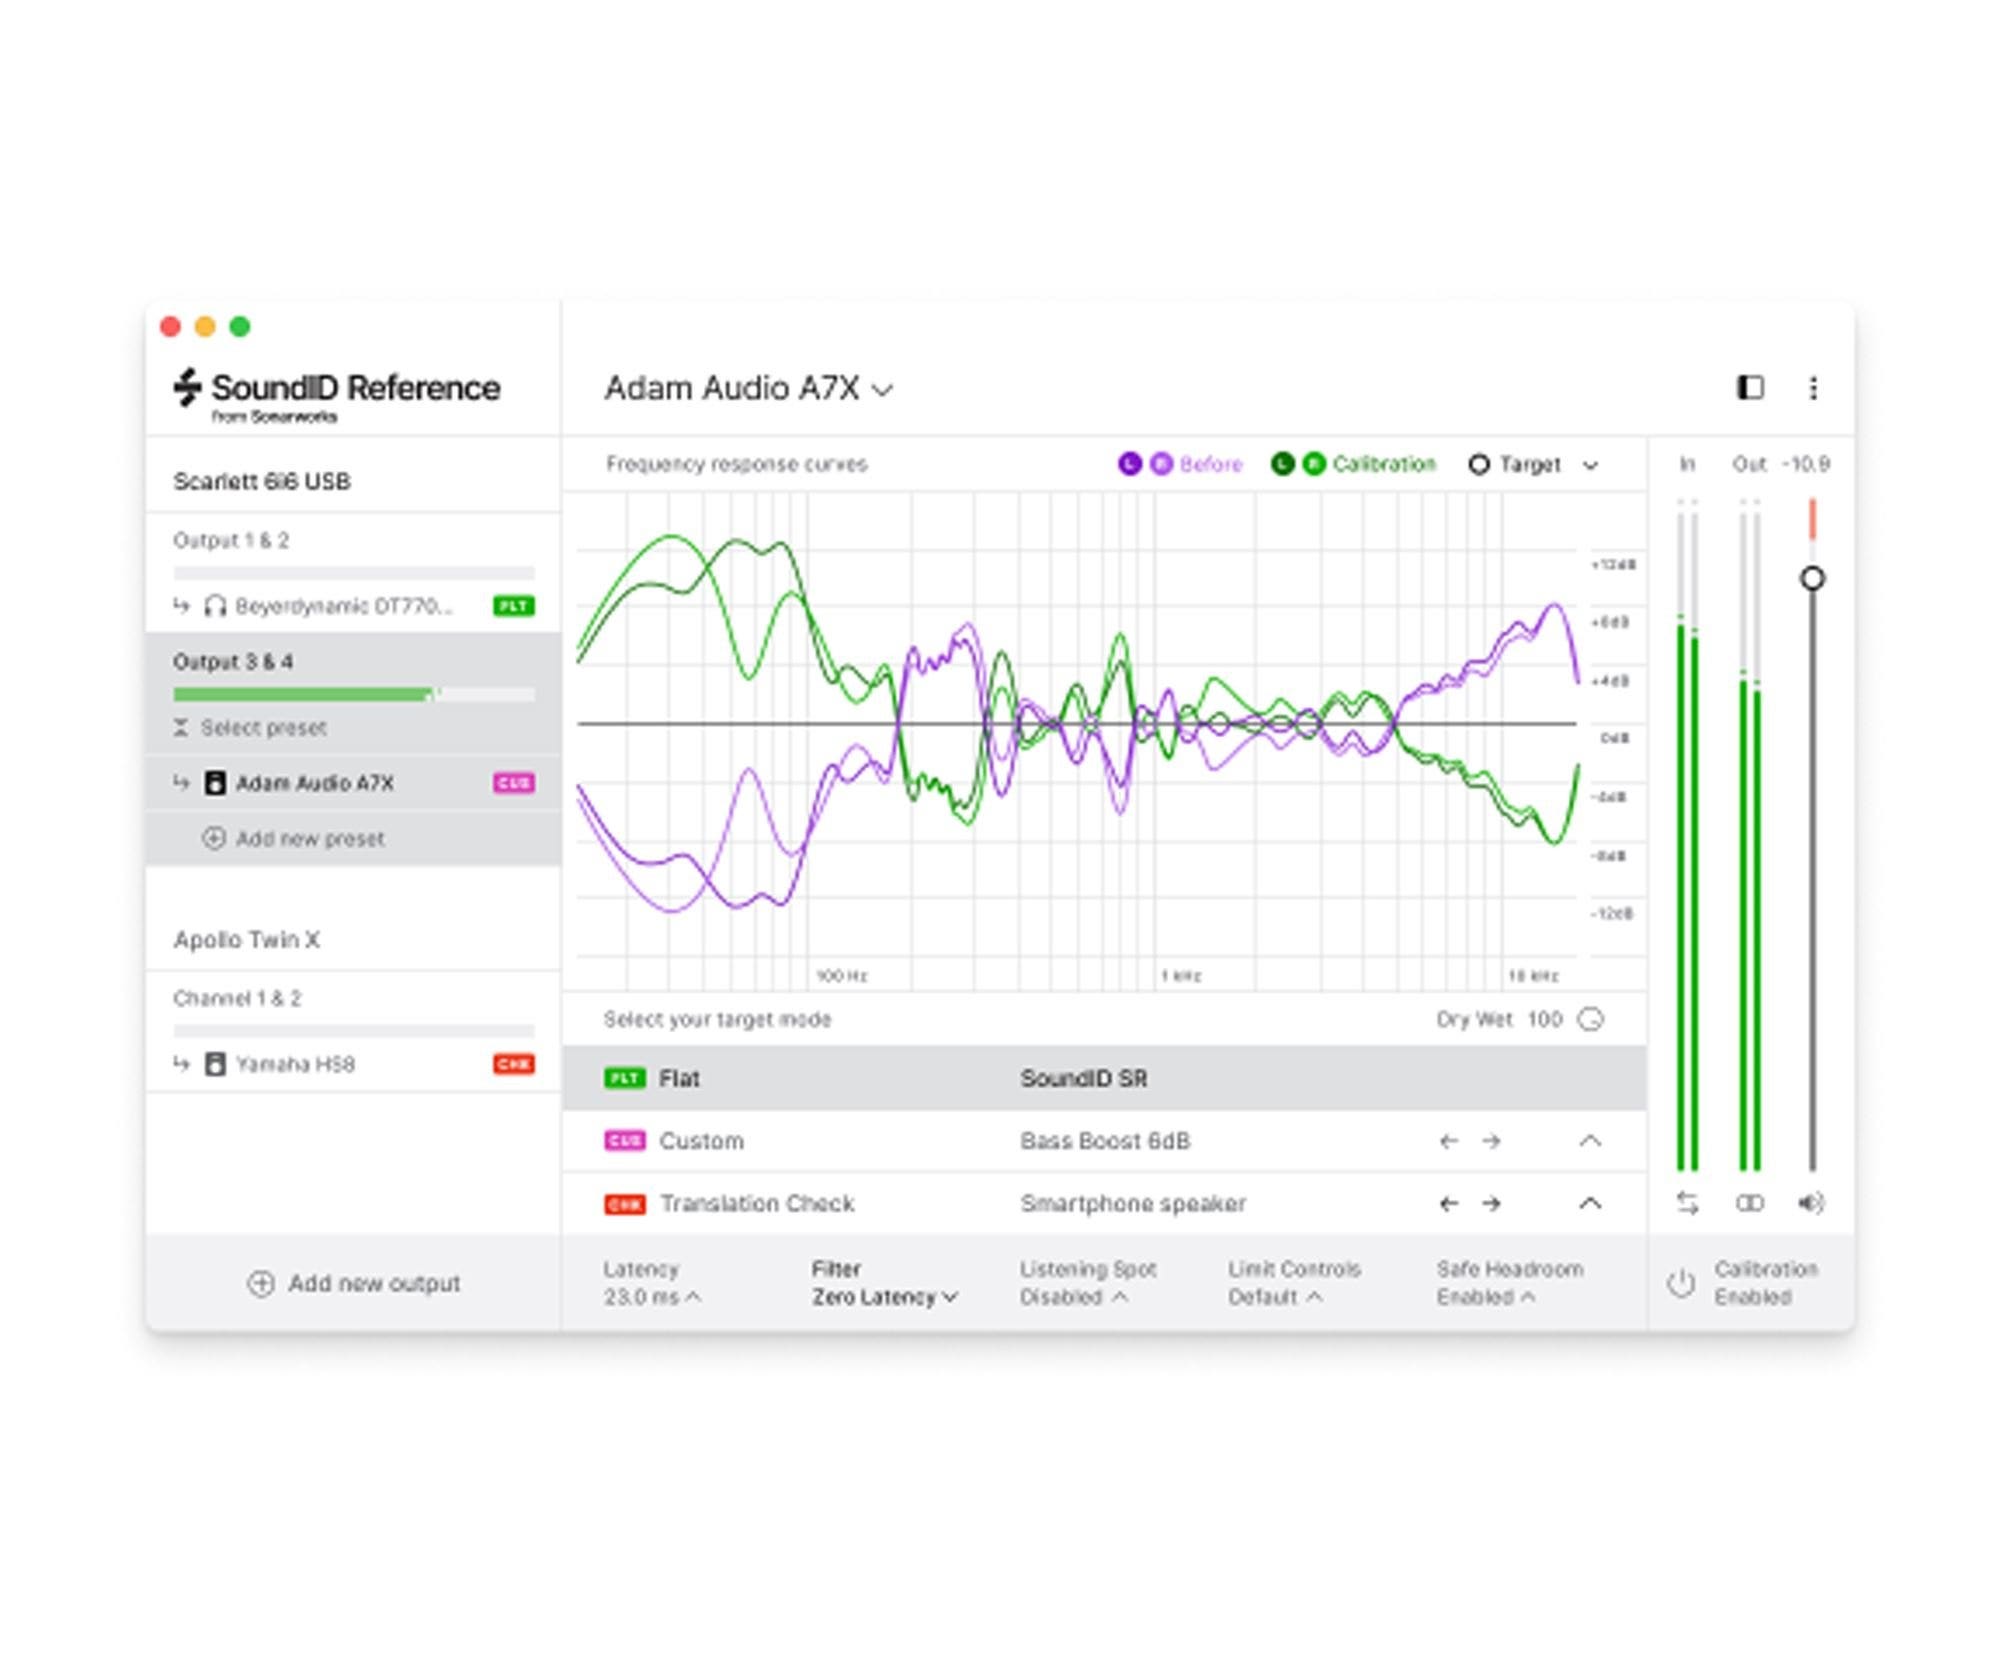Toggle Before right channel curve R
This screenshot has height=1666, width=2000.
[x=1161, y=464]
